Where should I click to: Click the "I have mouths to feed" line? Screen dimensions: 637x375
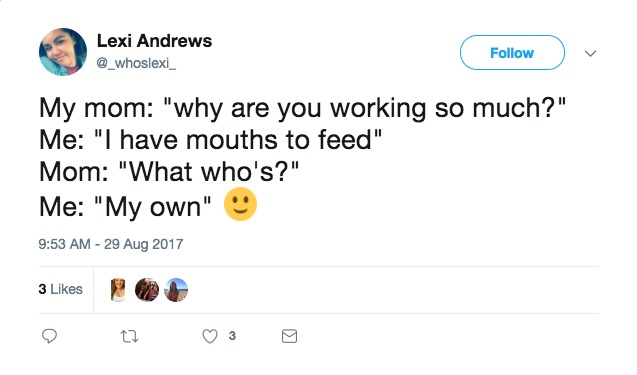[210, 141]
